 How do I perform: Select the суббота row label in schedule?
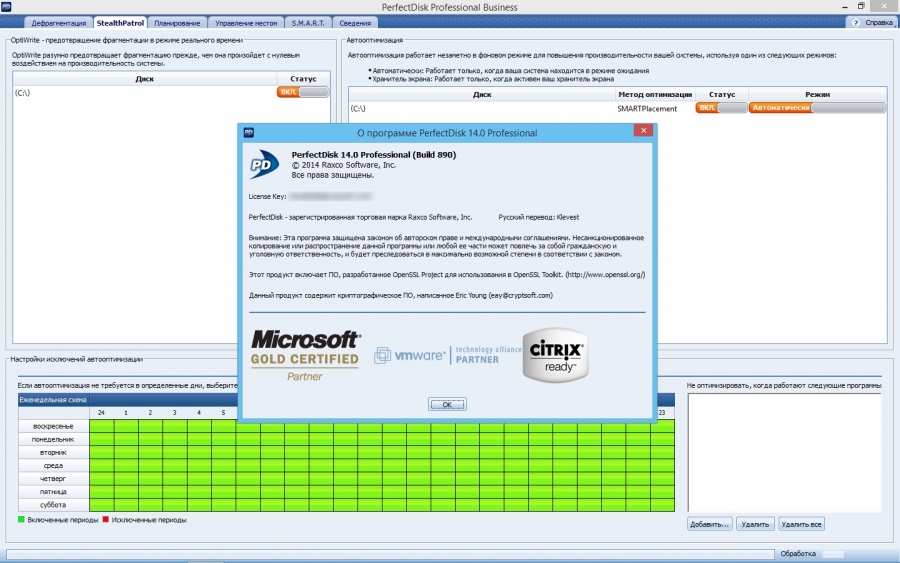pos(54,505)
